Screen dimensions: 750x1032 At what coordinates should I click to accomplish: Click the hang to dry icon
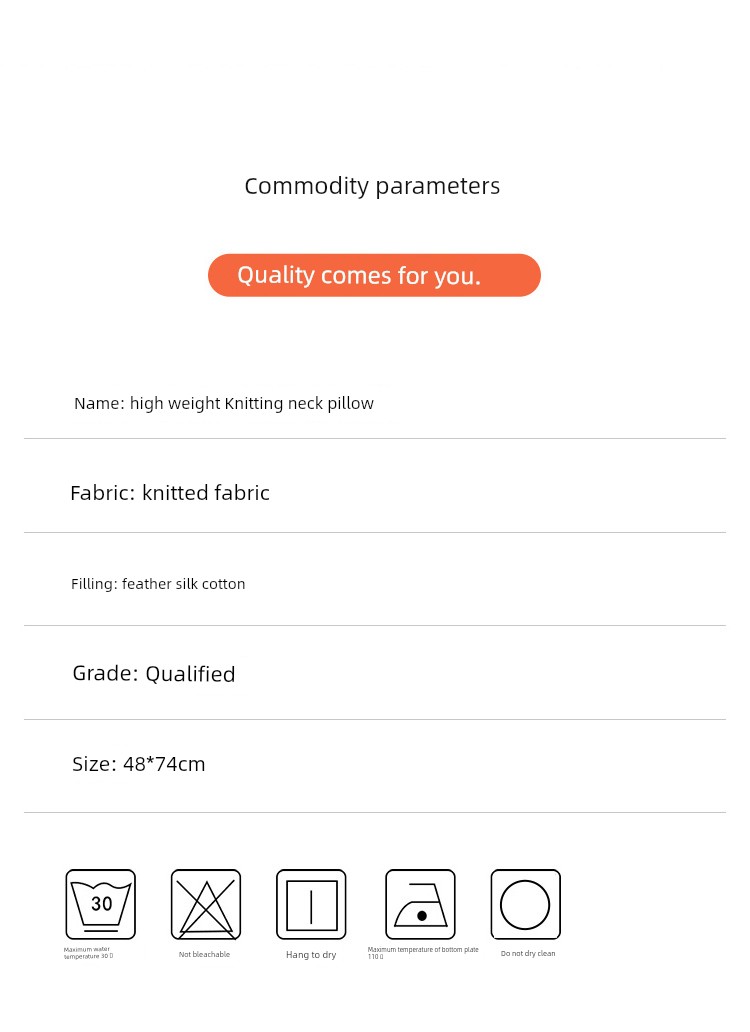(311, 904)
